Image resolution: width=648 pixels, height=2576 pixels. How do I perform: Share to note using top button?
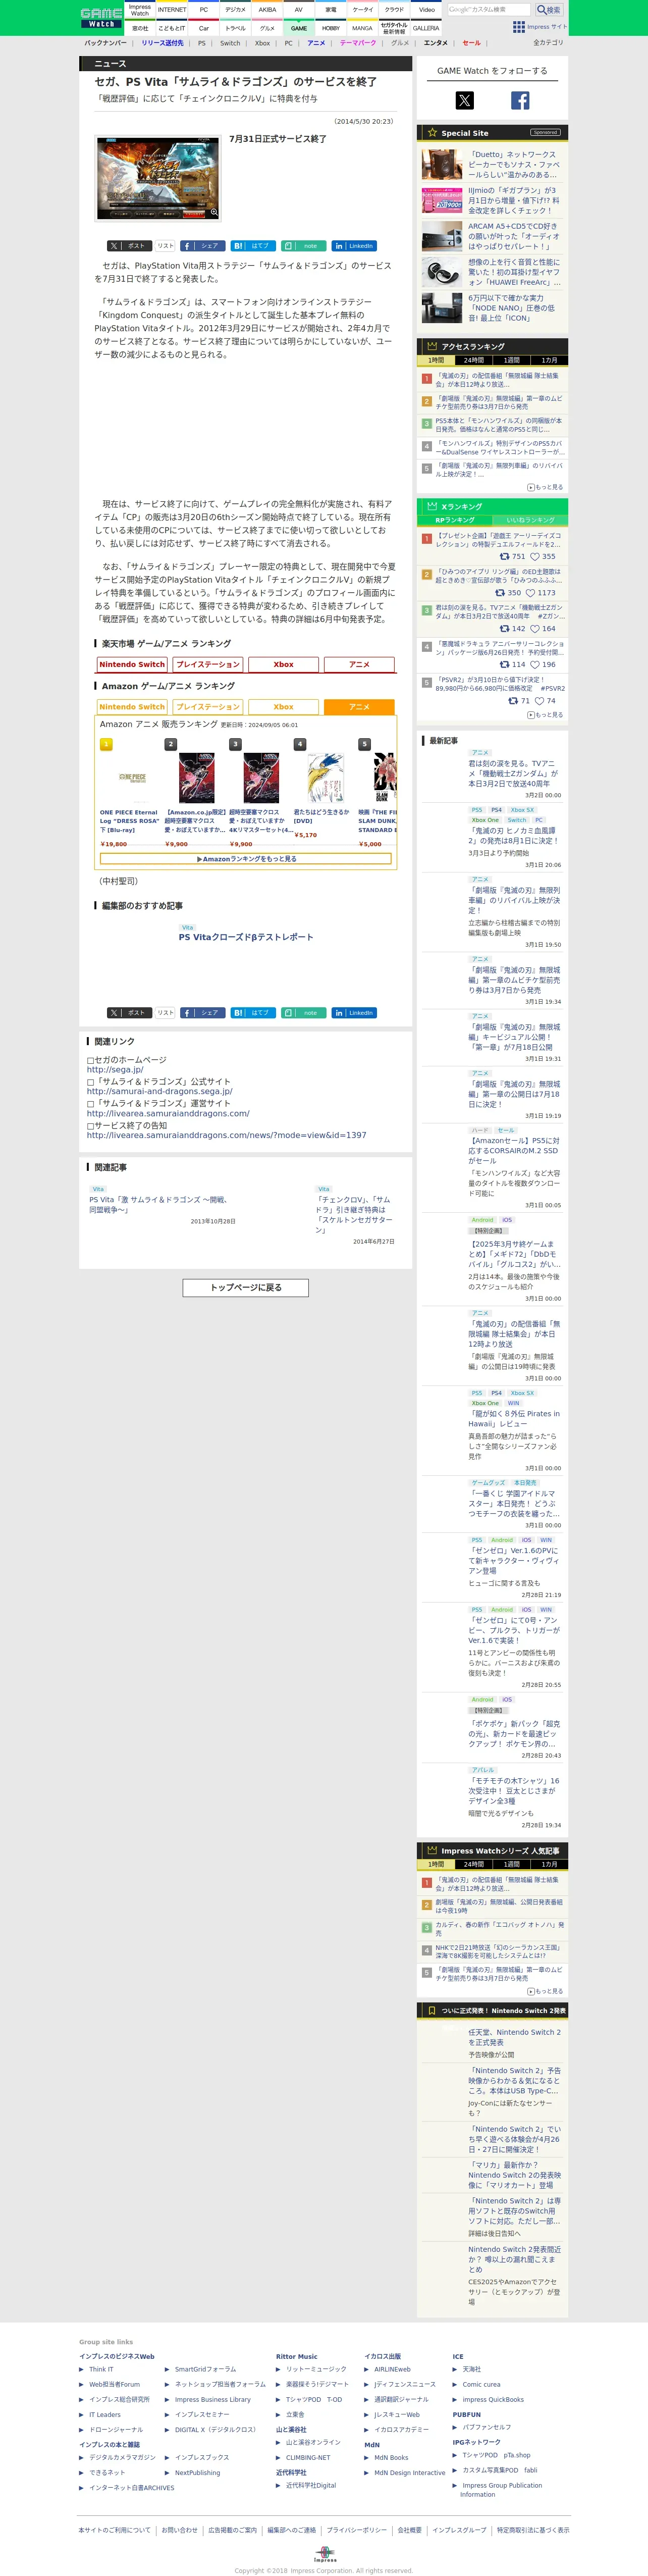coord(304,246)
